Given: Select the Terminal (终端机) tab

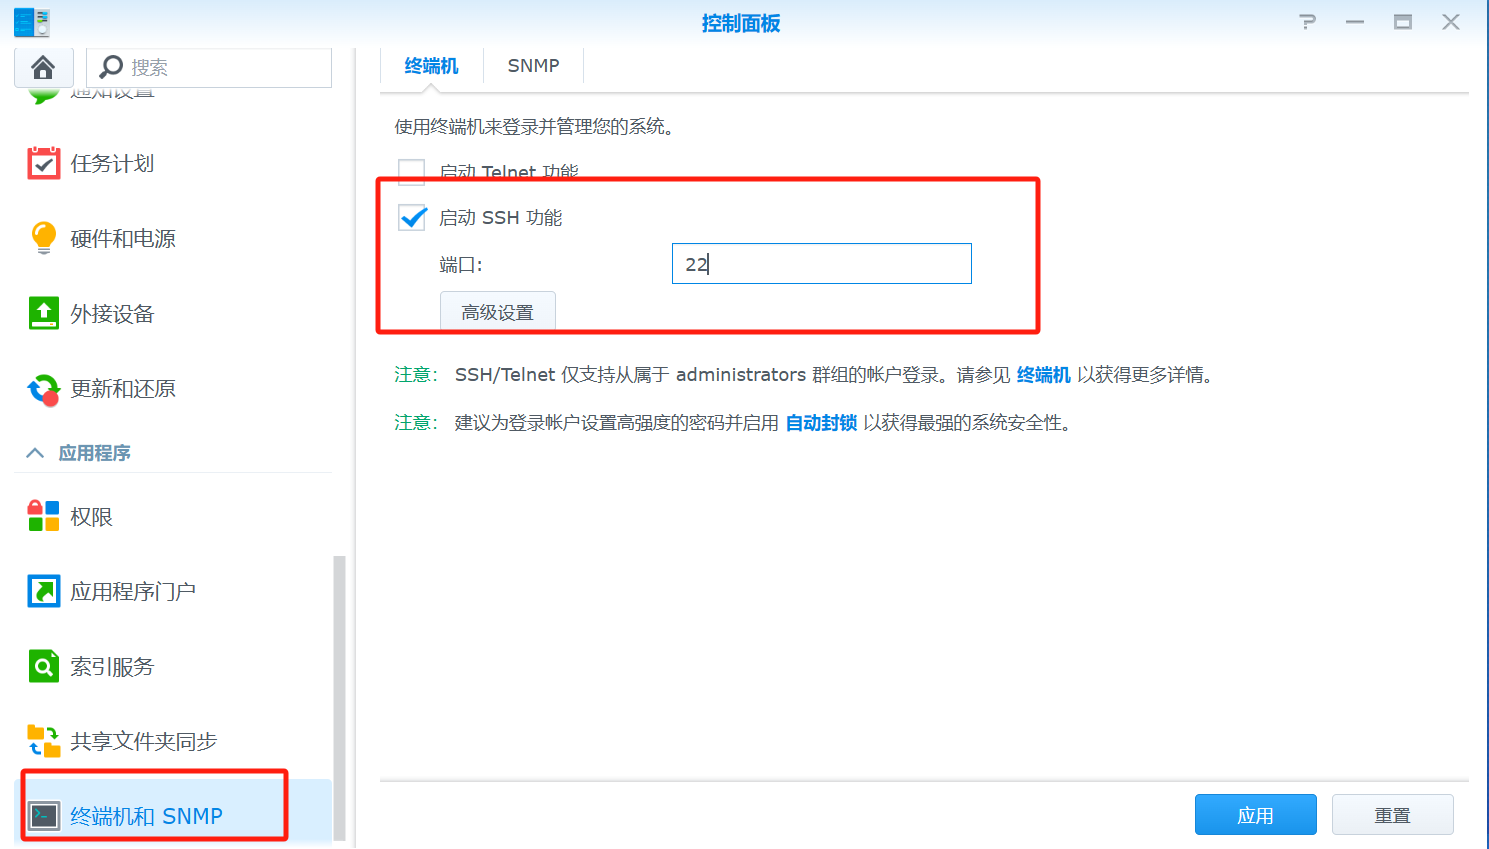Looking at the screenshot, I should (431, 66).
